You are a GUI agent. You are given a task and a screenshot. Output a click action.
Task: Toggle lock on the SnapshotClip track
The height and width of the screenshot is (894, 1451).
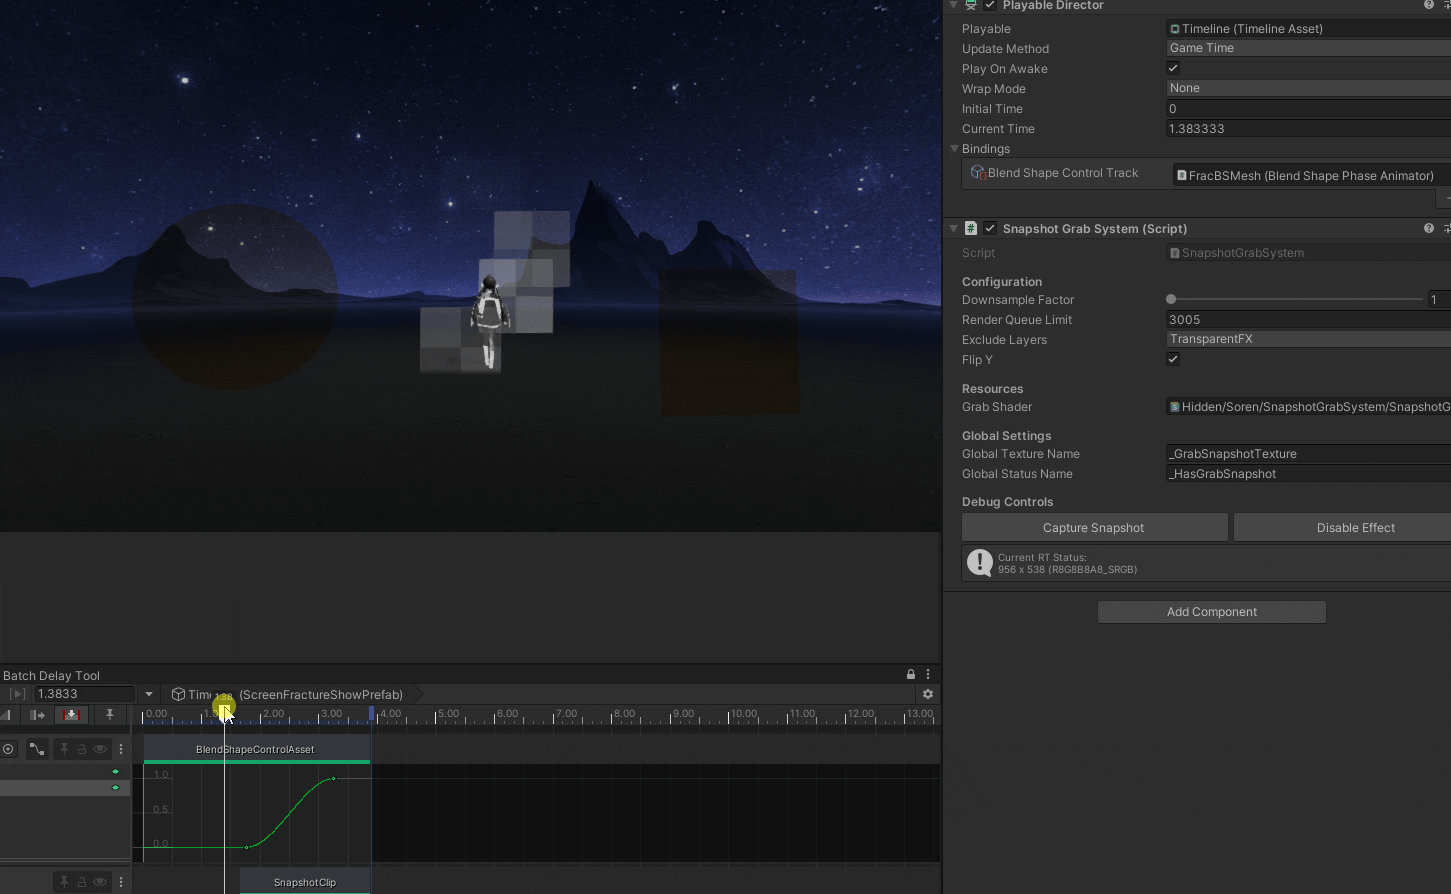coord(82,882)
